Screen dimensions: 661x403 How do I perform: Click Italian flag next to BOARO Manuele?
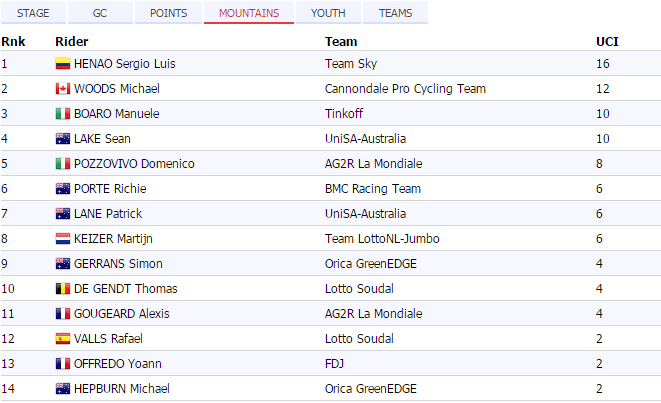(x=63, y=114)
